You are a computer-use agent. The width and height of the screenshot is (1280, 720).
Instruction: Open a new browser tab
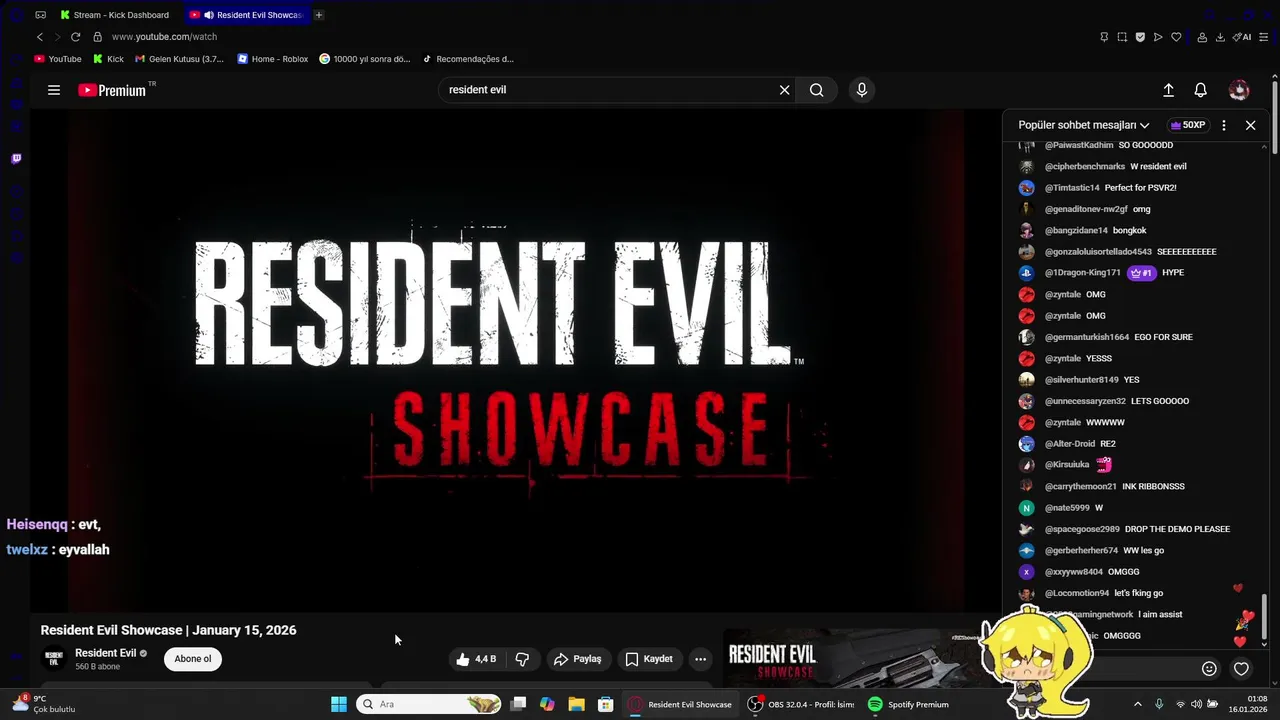click(x=319, y=15)
